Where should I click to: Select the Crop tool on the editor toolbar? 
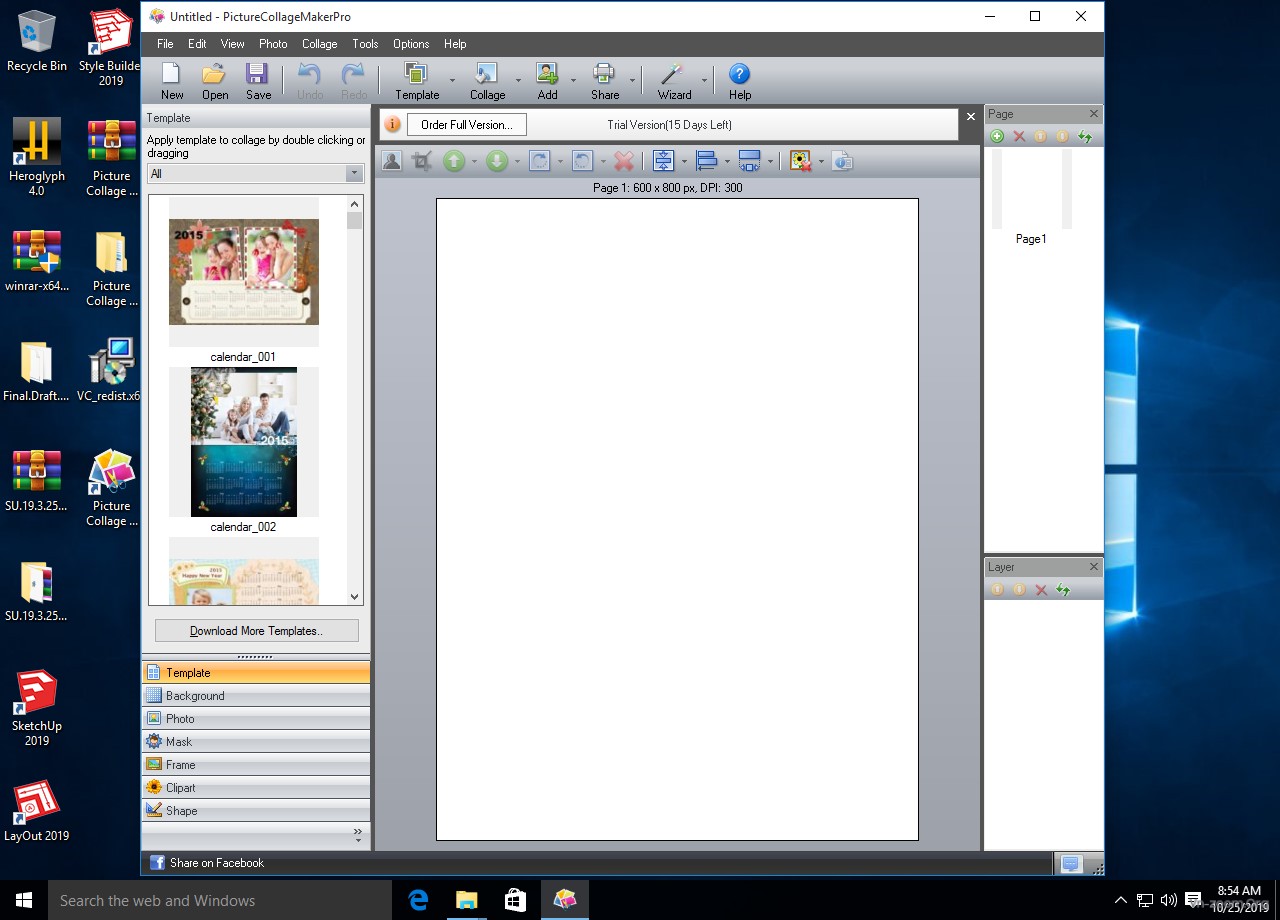point(421,160)
